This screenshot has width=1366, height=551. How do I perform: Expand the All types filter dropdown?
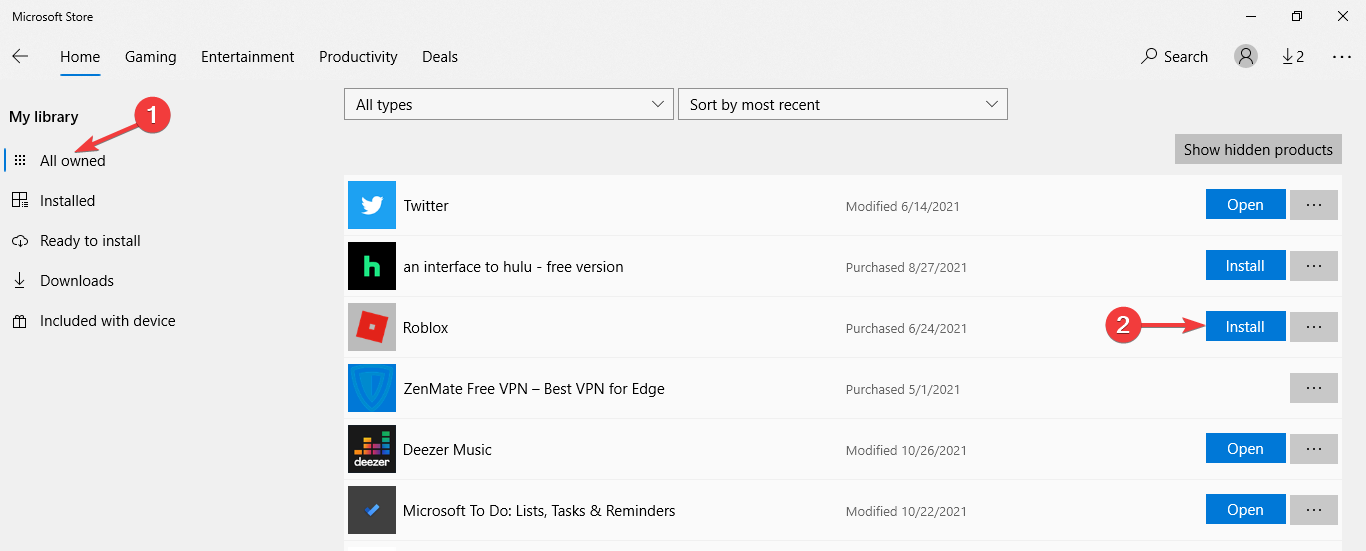pyautogui.click(x=508, y=105)
